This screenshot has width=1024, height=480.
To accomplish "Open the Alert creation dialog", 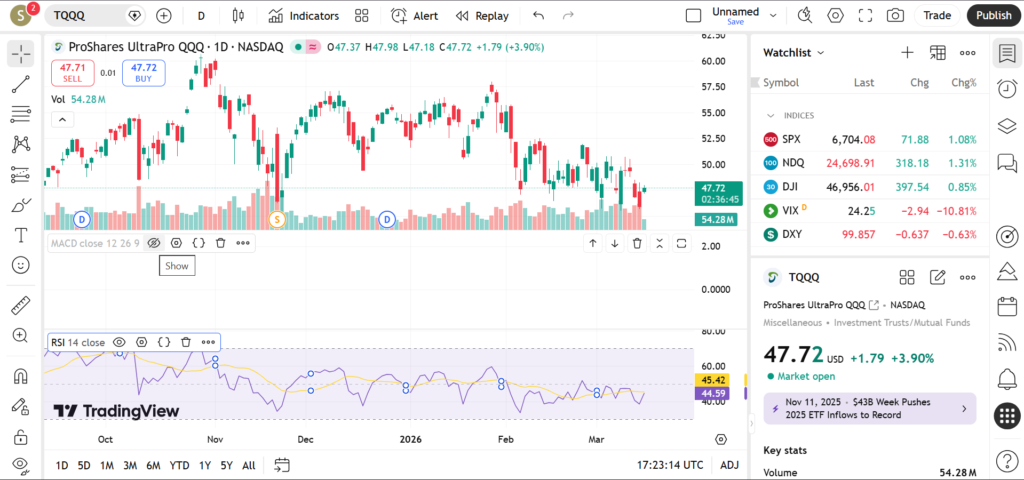I will pos(414,16).
